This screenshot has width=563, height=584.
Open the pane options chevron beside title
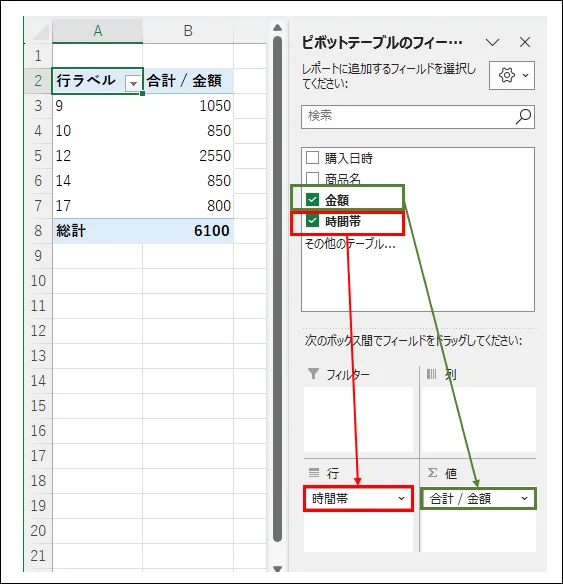coord(492,42)
